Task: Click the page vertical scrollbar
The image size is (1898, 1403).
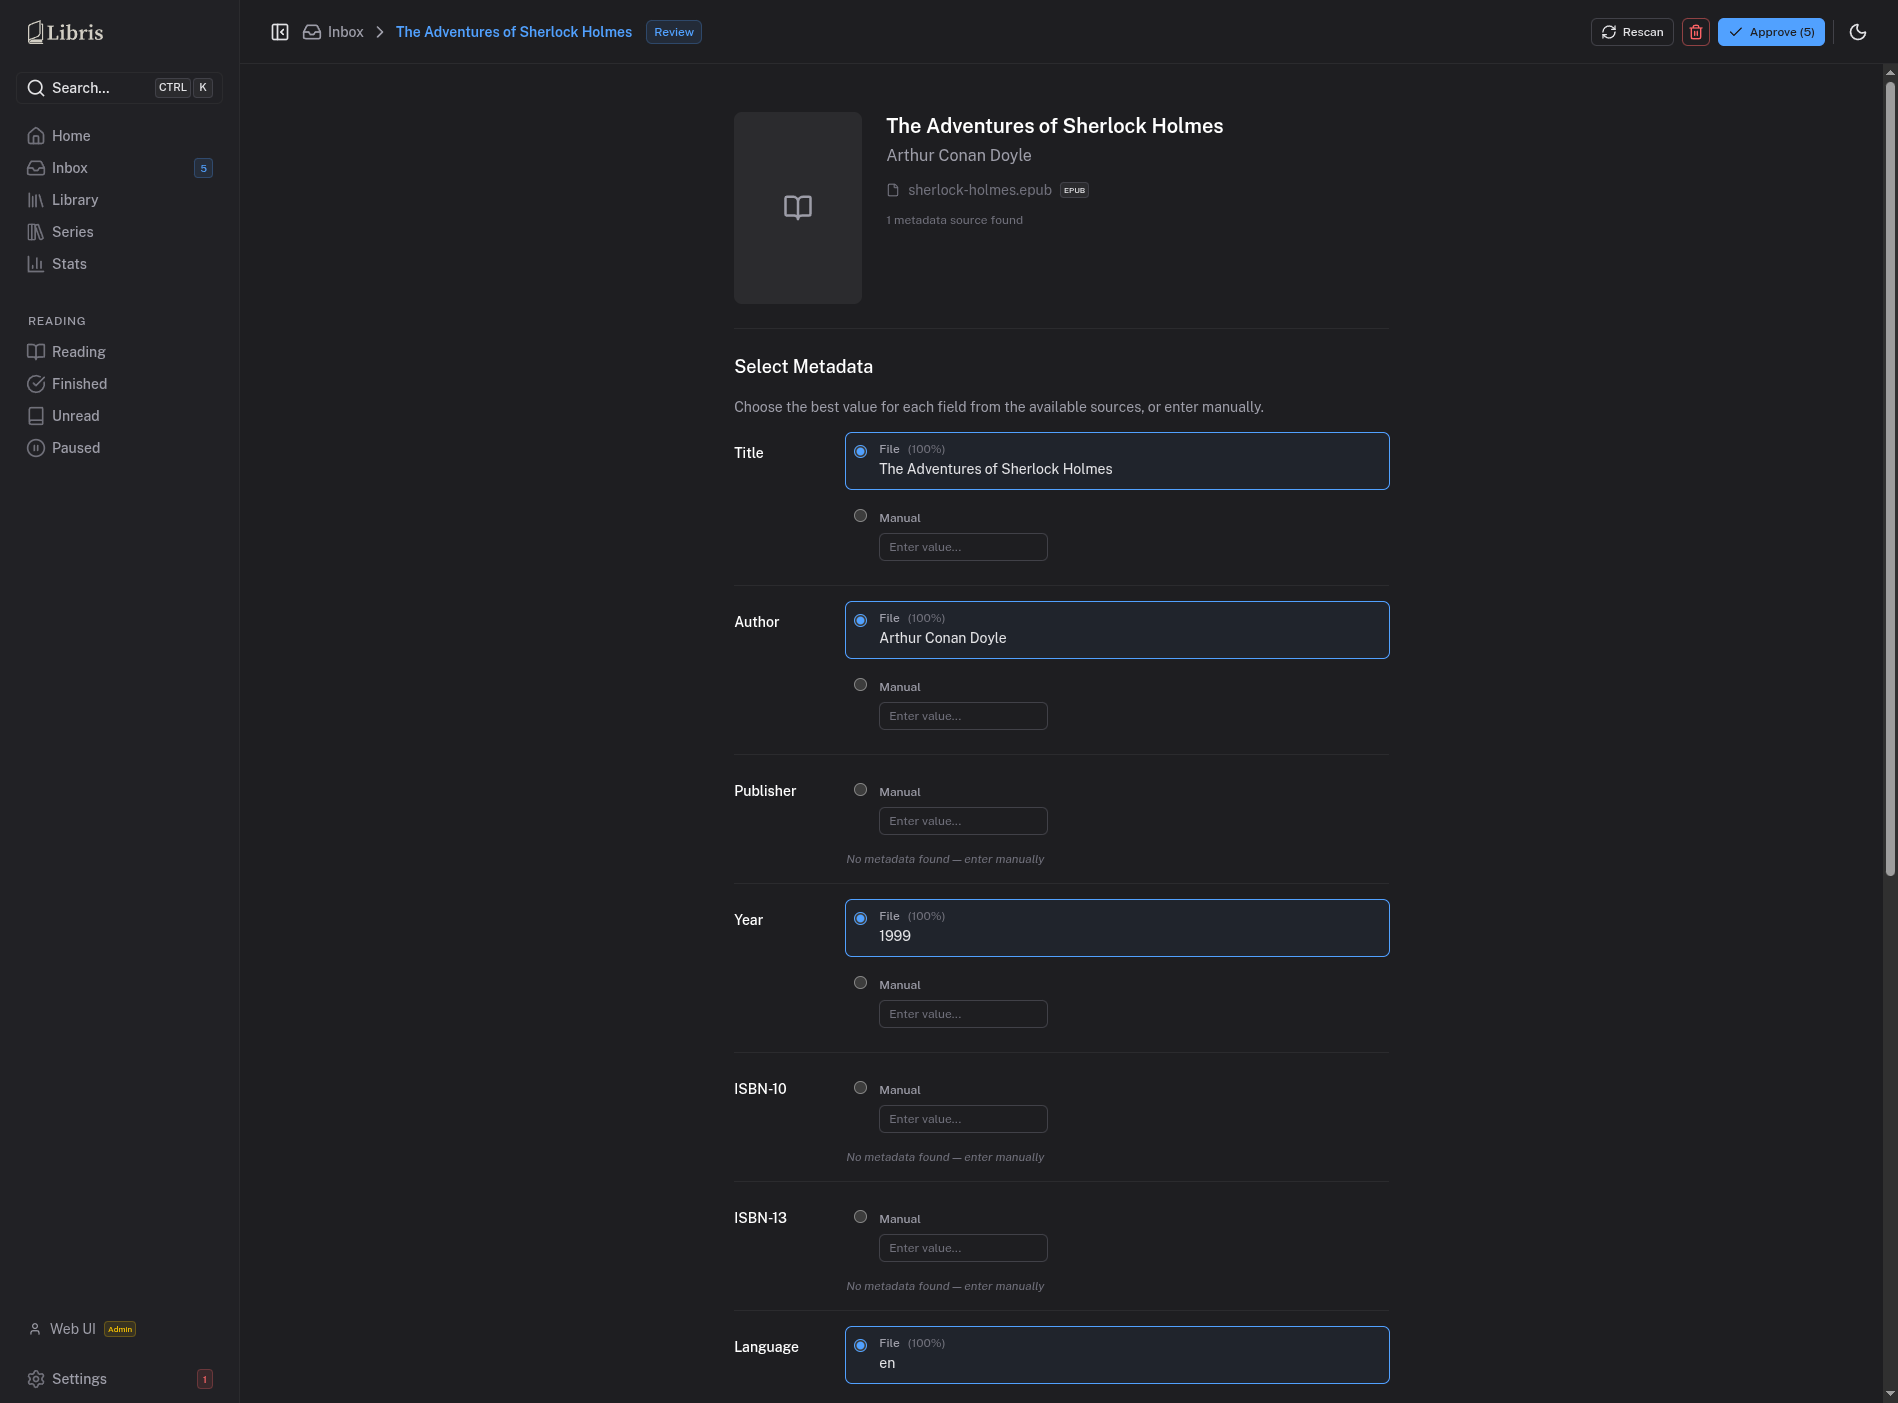Action: point(1890,478)
